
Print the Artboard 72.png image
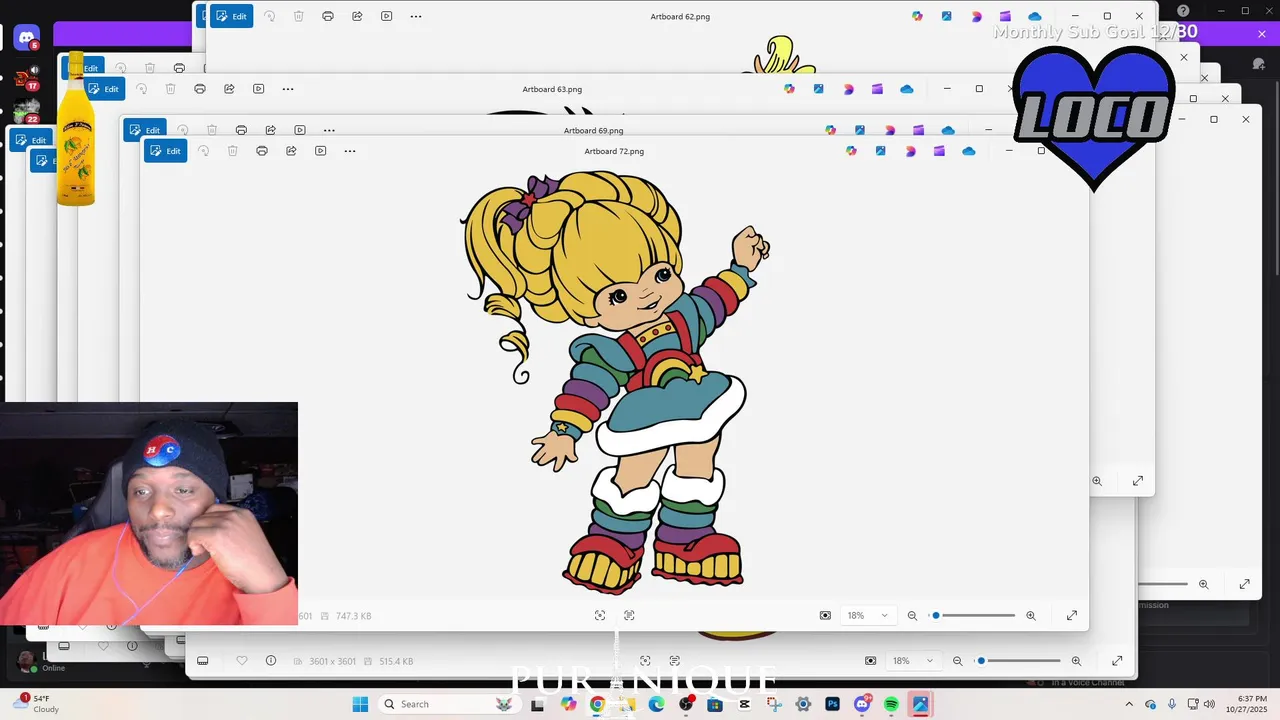tap(262, 151)
